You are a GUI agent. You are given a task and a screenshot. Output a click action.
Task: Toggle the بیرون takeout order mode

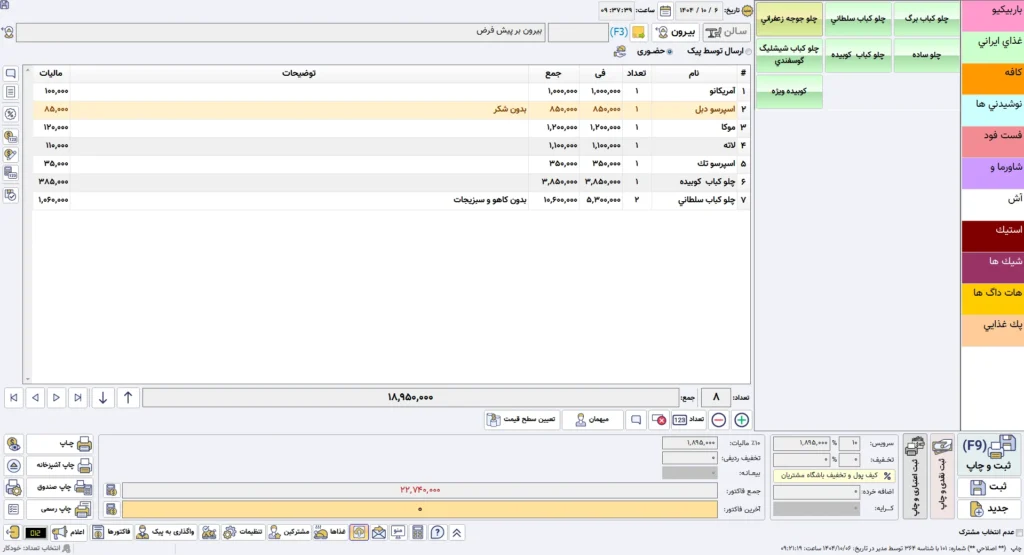676,32
